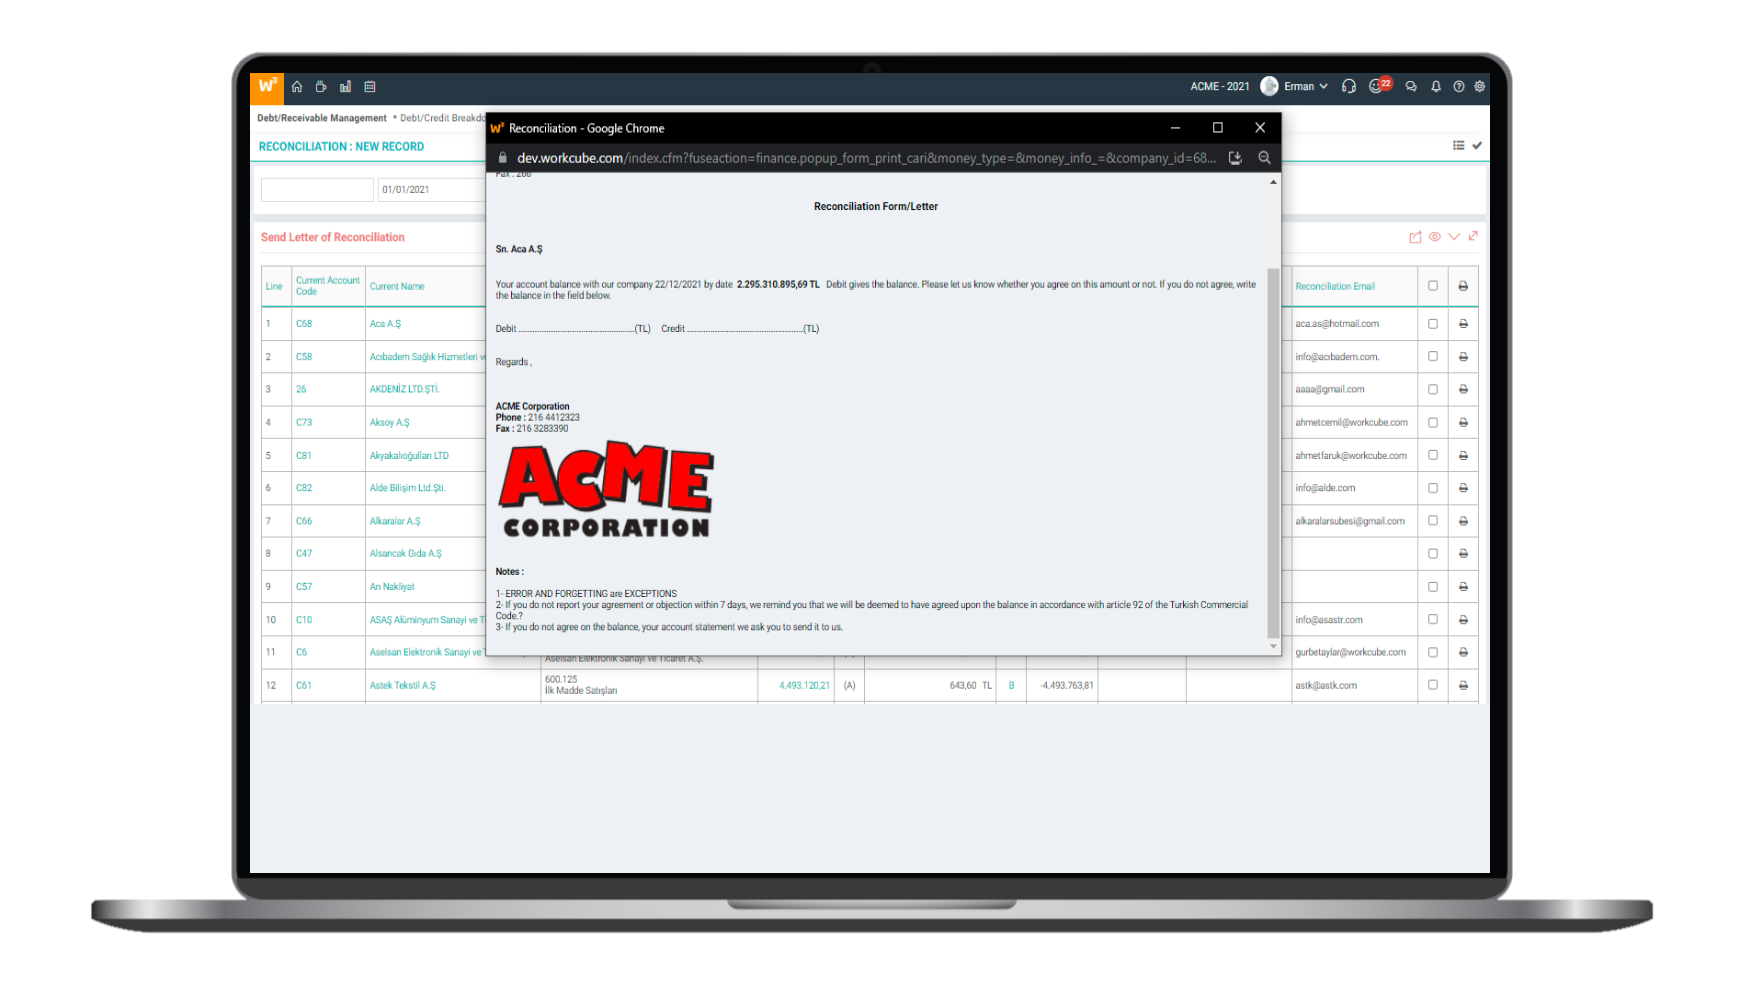Viewport: 1740px width, 1000px height.
Task: Click the gurbetaylar@workcube.com email cell
Action: coord(1350,652)
